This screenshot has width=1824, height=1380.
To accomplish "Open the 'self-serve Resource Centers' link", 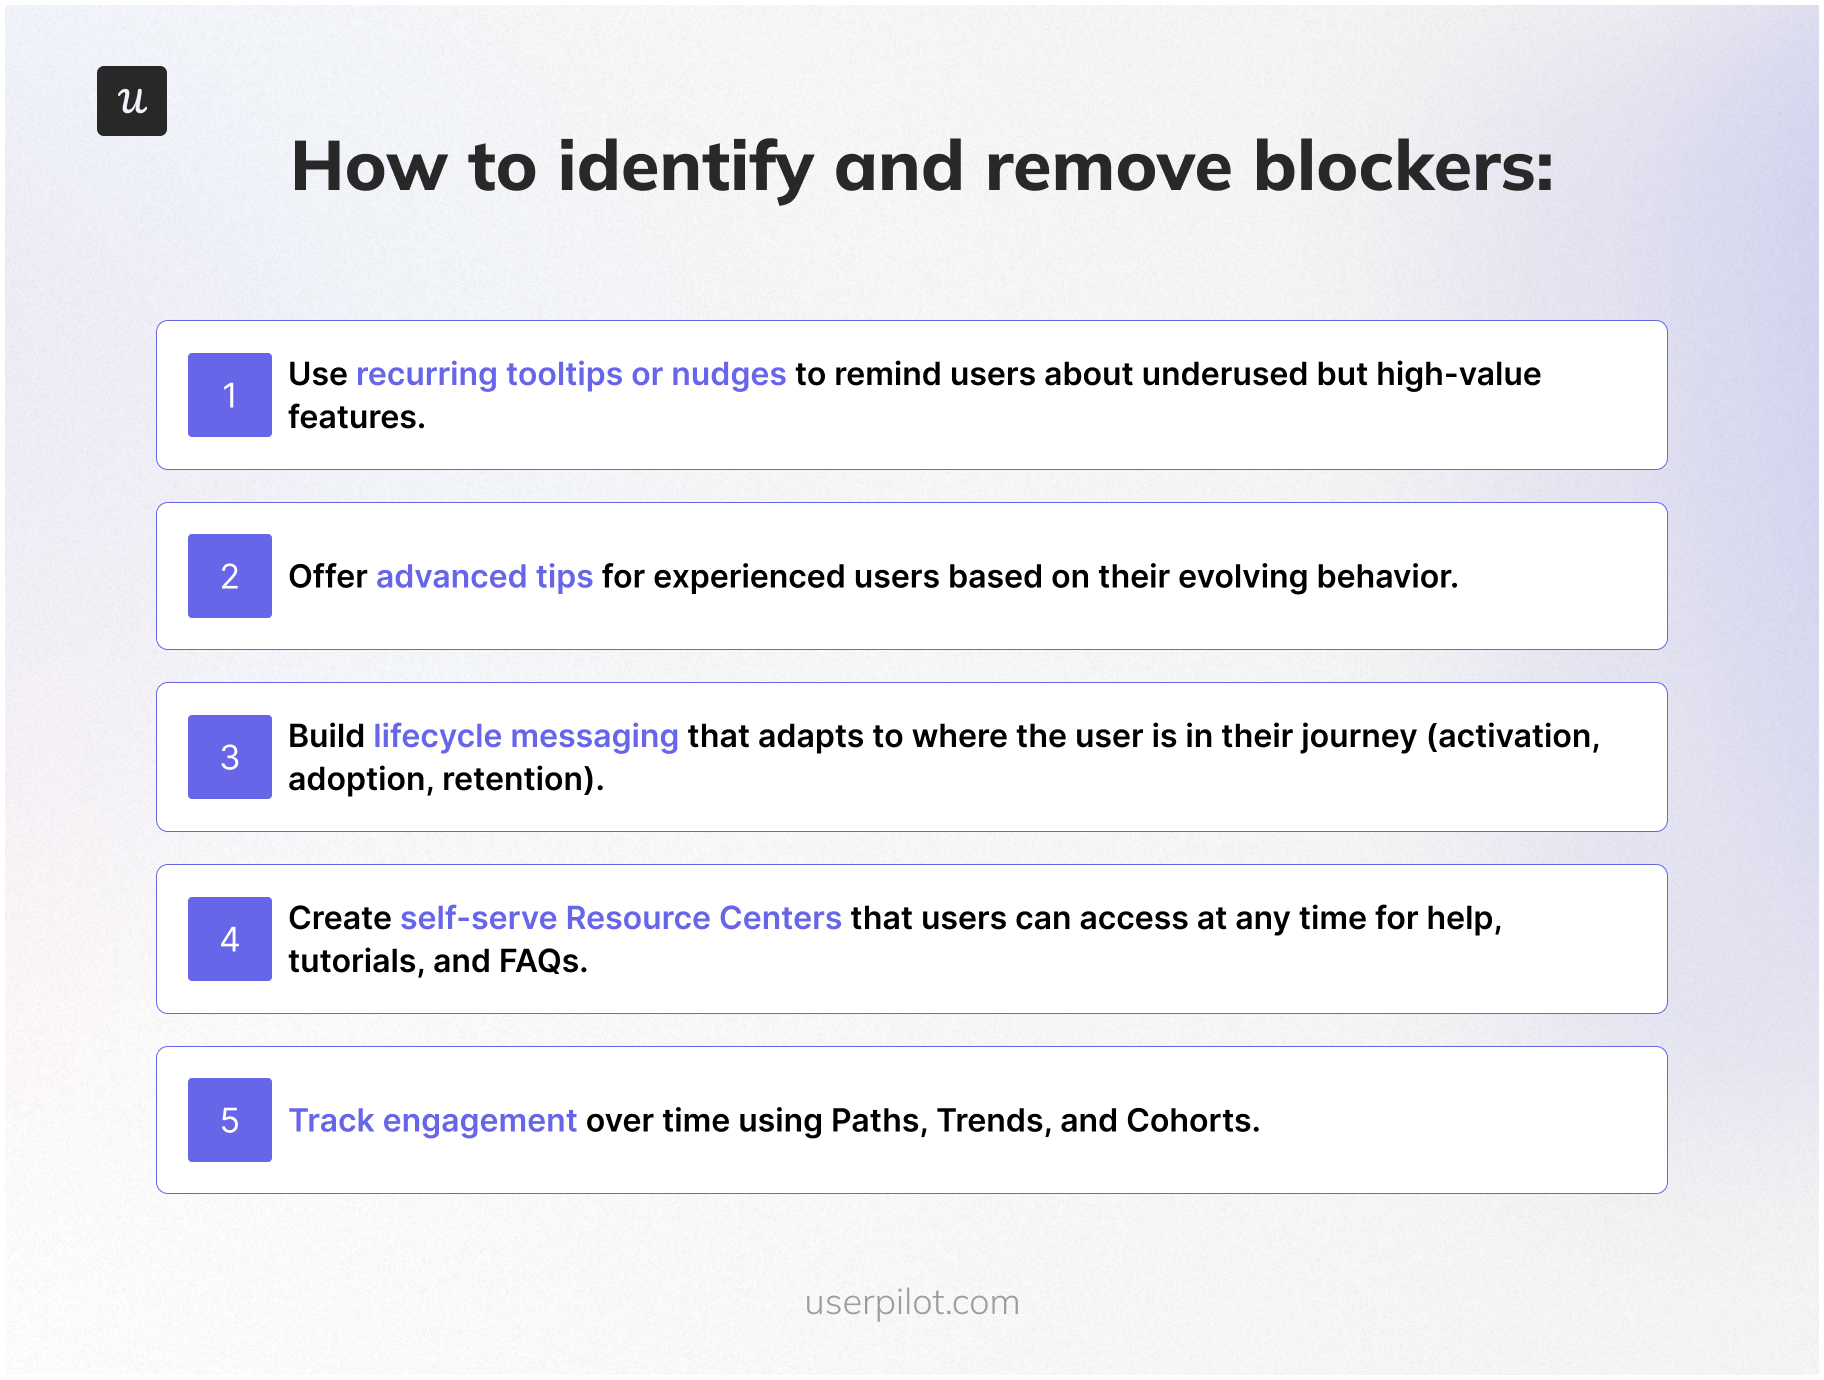I will pyautogui.click(x=620, y=918).
